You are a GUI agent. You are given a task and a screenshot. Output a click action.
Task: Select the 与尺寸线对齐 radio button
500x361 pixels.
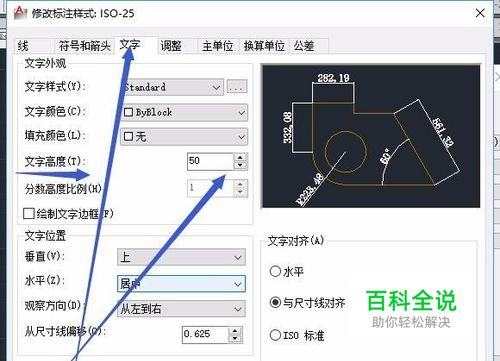click(x=275, y=302)
